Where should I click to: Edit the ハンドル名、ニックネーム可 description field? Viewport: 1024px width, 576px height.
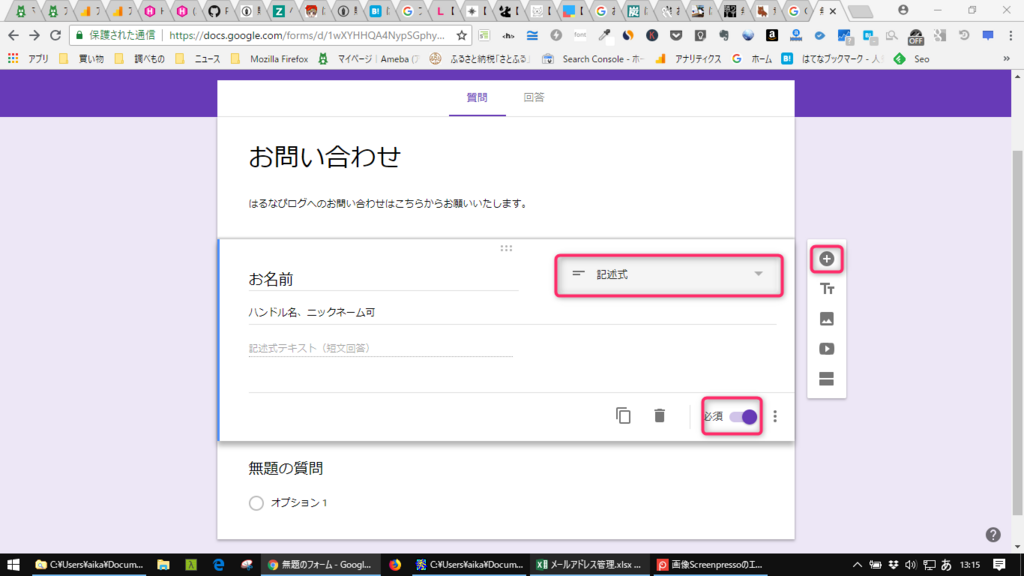point(512,313)
